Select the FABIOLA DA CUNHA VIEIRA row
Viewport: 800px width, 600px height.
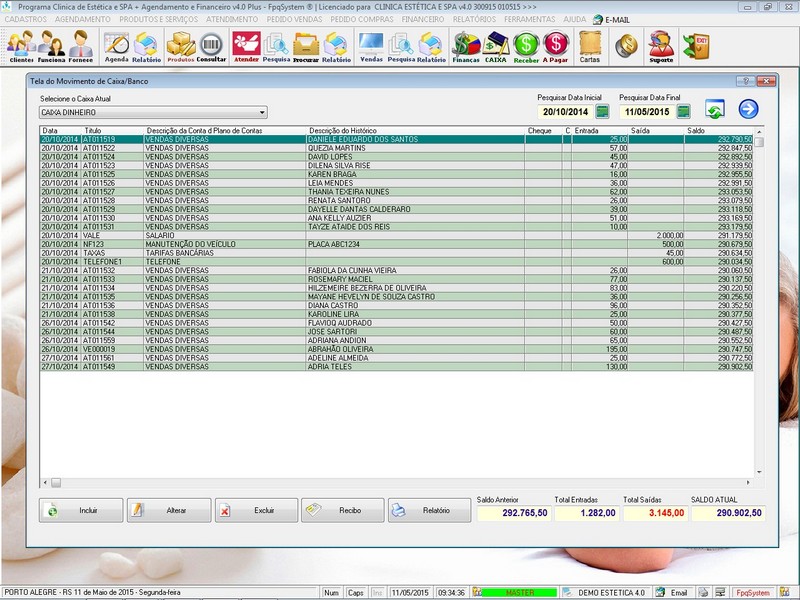click(x=396, y=270)
